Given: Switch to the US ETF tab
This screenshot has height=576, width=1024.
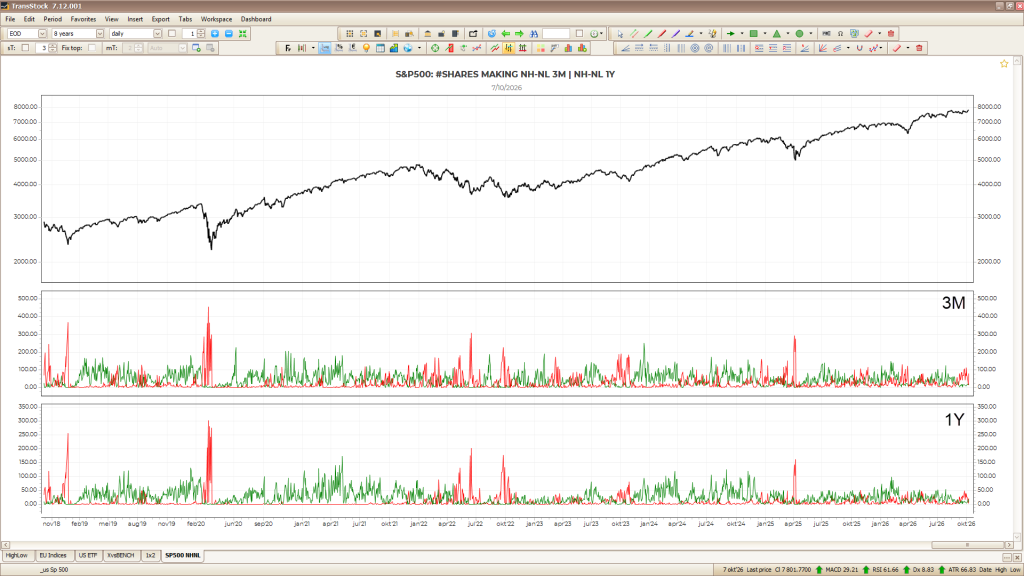Looking at the screenshot, I should (x=88, y=555).
